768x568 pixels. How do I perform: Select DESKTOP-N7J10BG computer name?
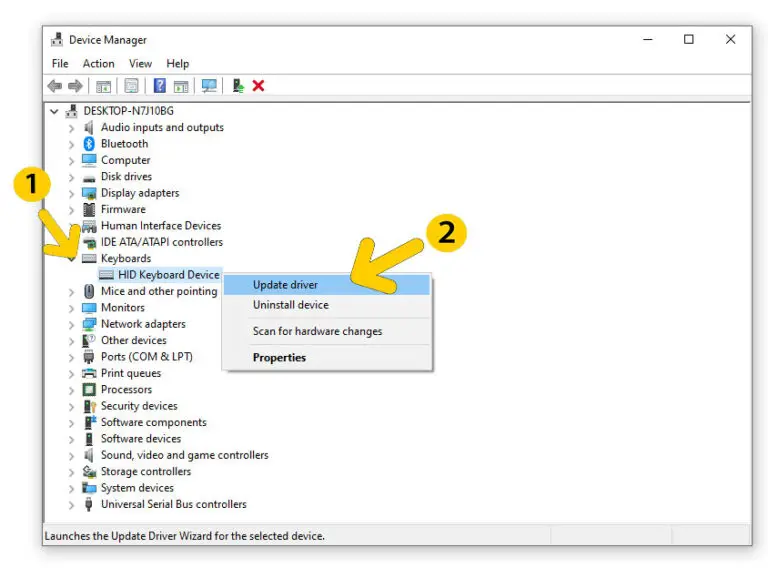[128, 111]
